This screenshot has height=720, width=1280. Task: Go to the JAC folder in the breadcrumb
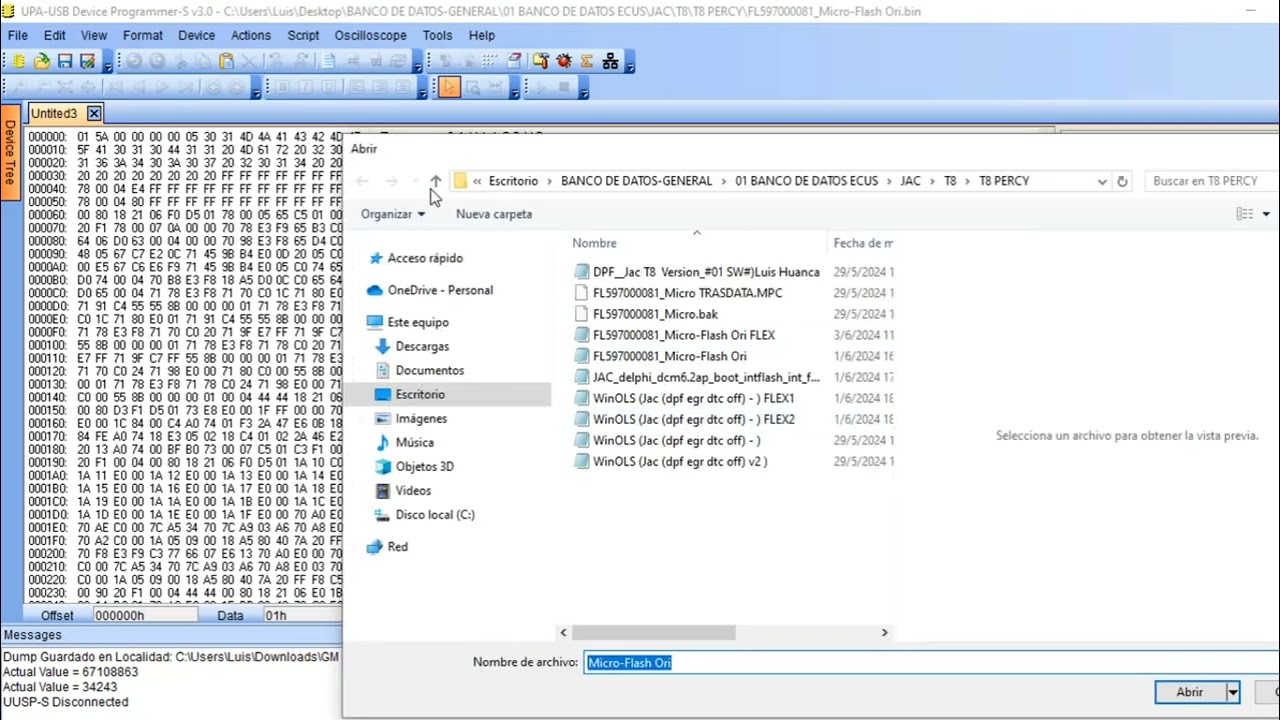910,181
